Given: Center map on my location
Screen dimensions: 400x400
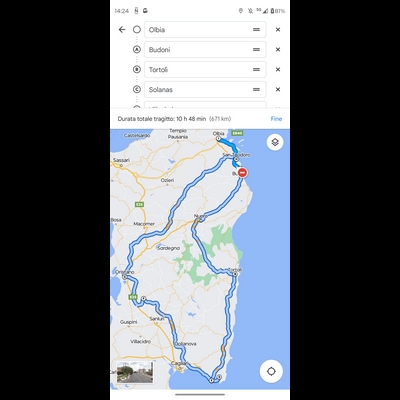Looking at the screenshot, I should tap(271, 371).
